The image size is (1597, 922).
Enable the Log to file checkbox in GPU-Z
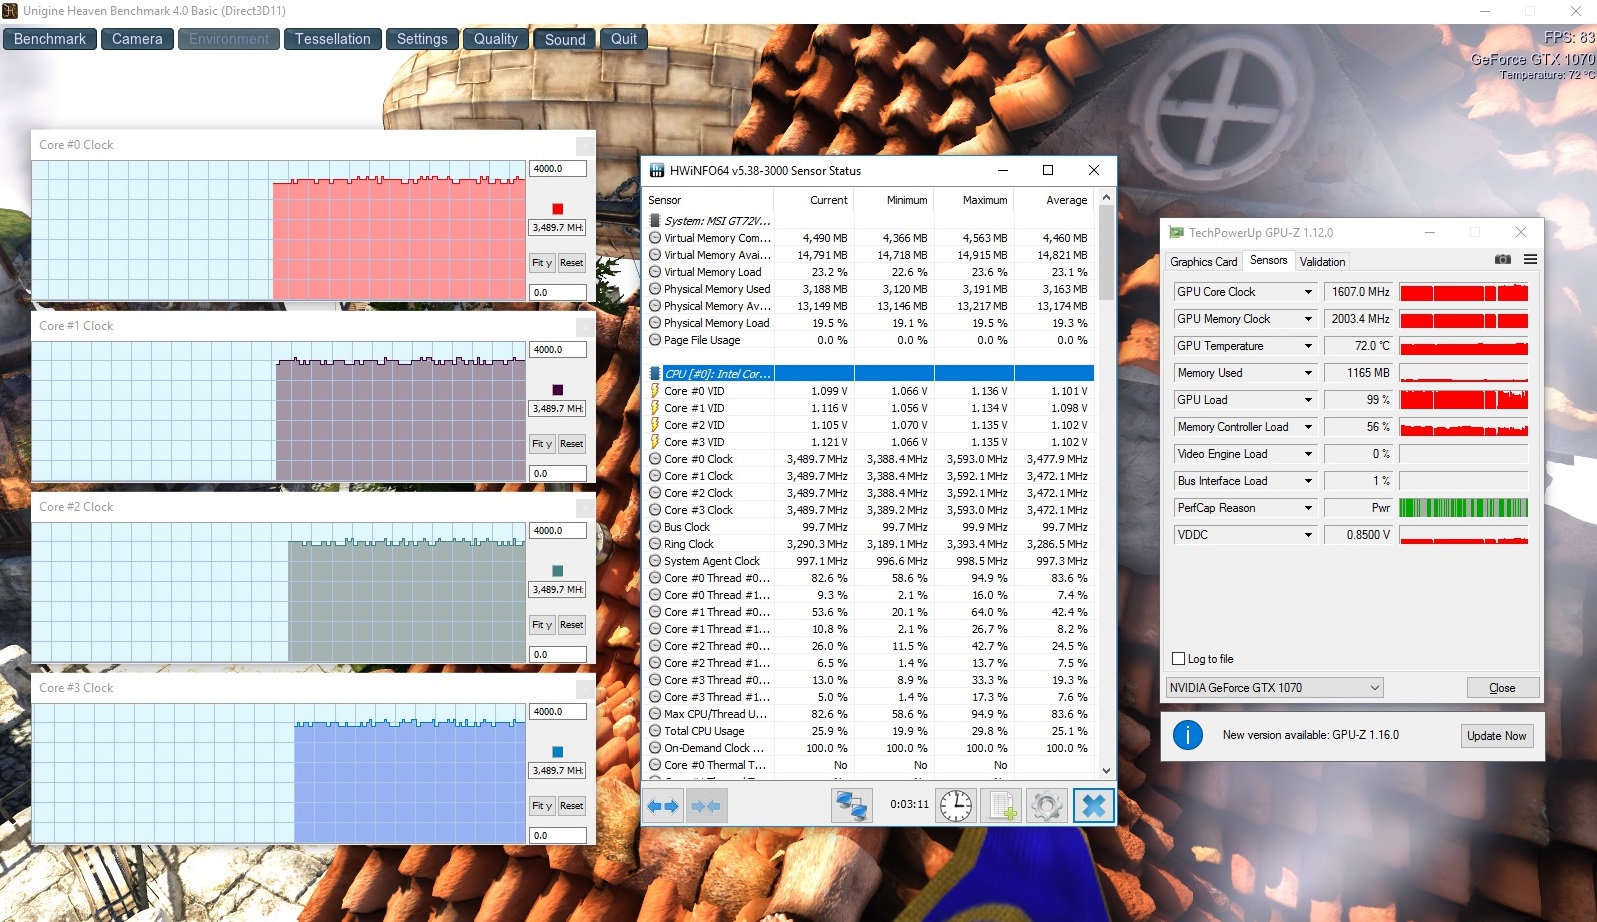point(1178,659)
